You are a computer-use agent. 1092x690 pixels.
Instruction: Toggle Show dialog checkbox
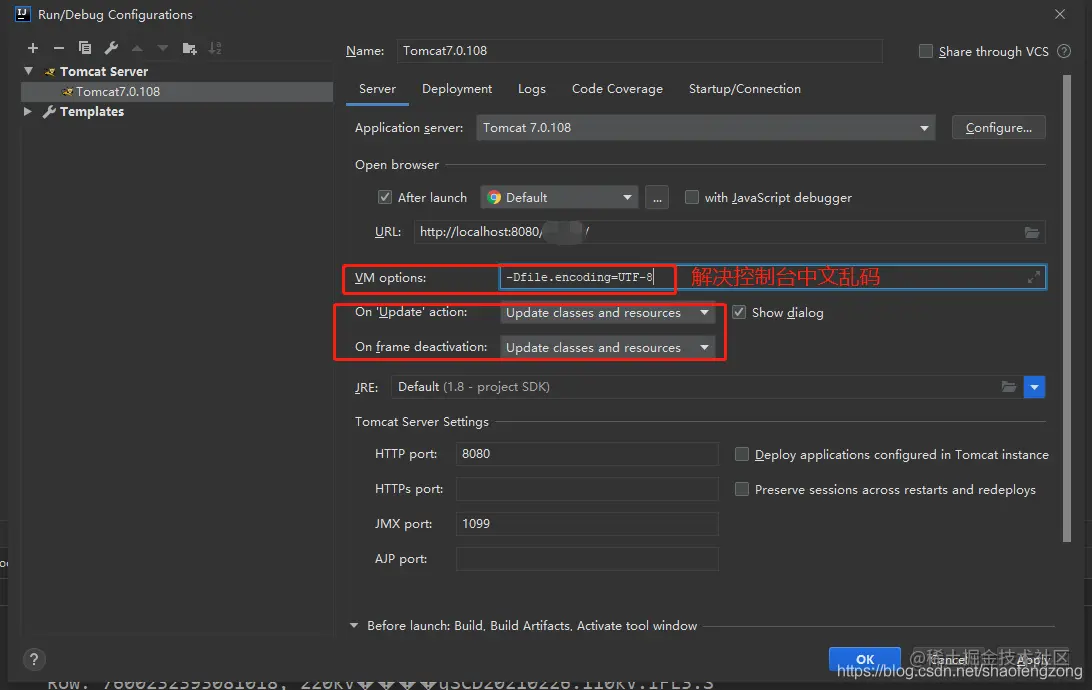[739, 312]
